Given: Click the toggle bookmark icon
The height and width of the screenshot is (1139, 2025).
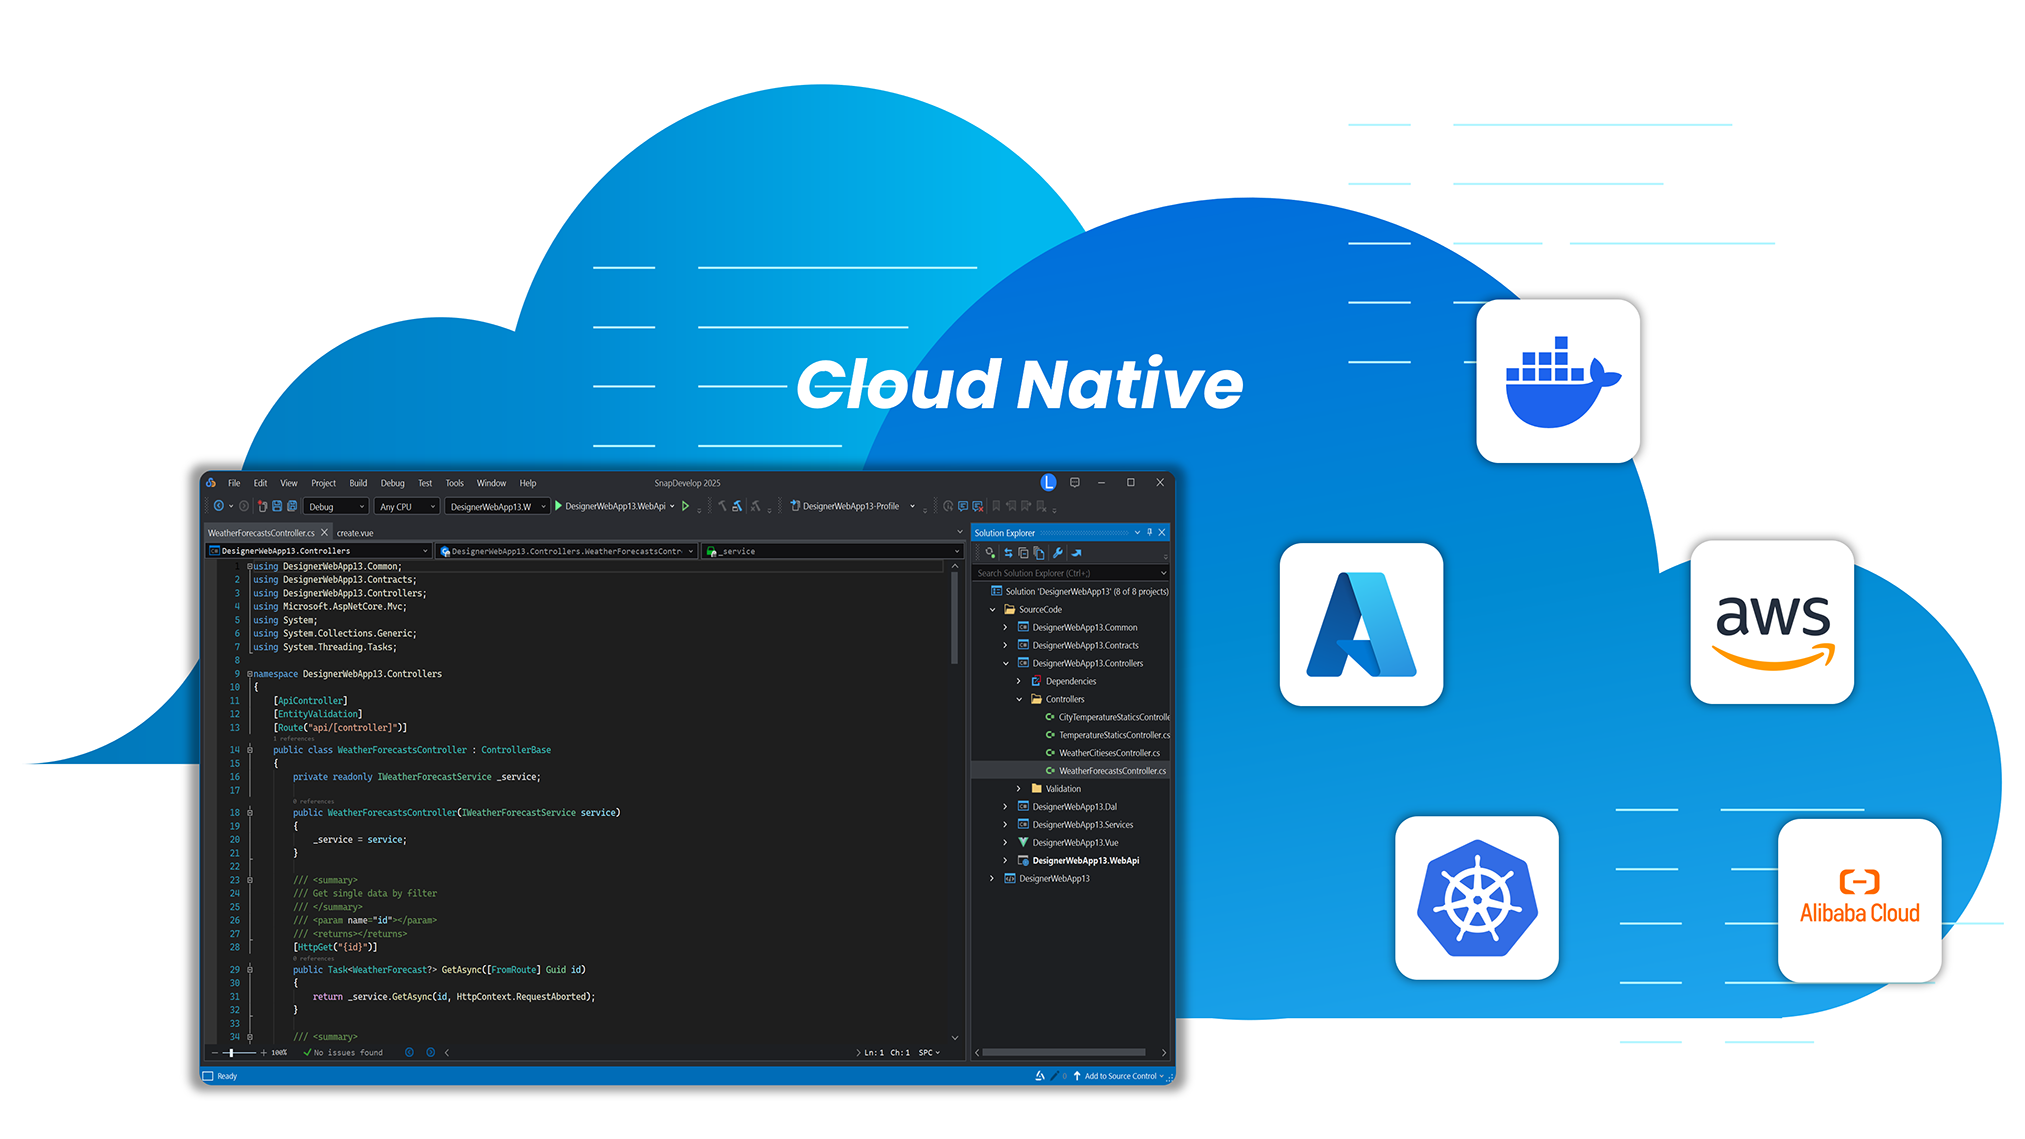Looking at the screenshot, I should pyautogui.click(x=996, y=506).
